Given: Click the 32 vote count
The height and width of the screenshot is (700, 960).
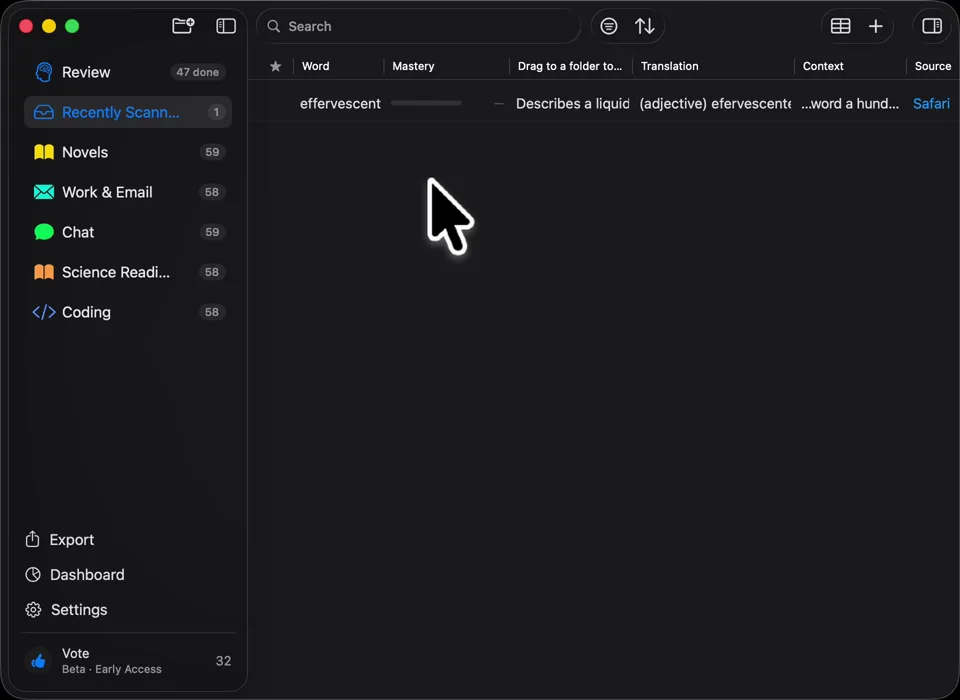Looking at the screenshot, I should (x=223, y=661).
